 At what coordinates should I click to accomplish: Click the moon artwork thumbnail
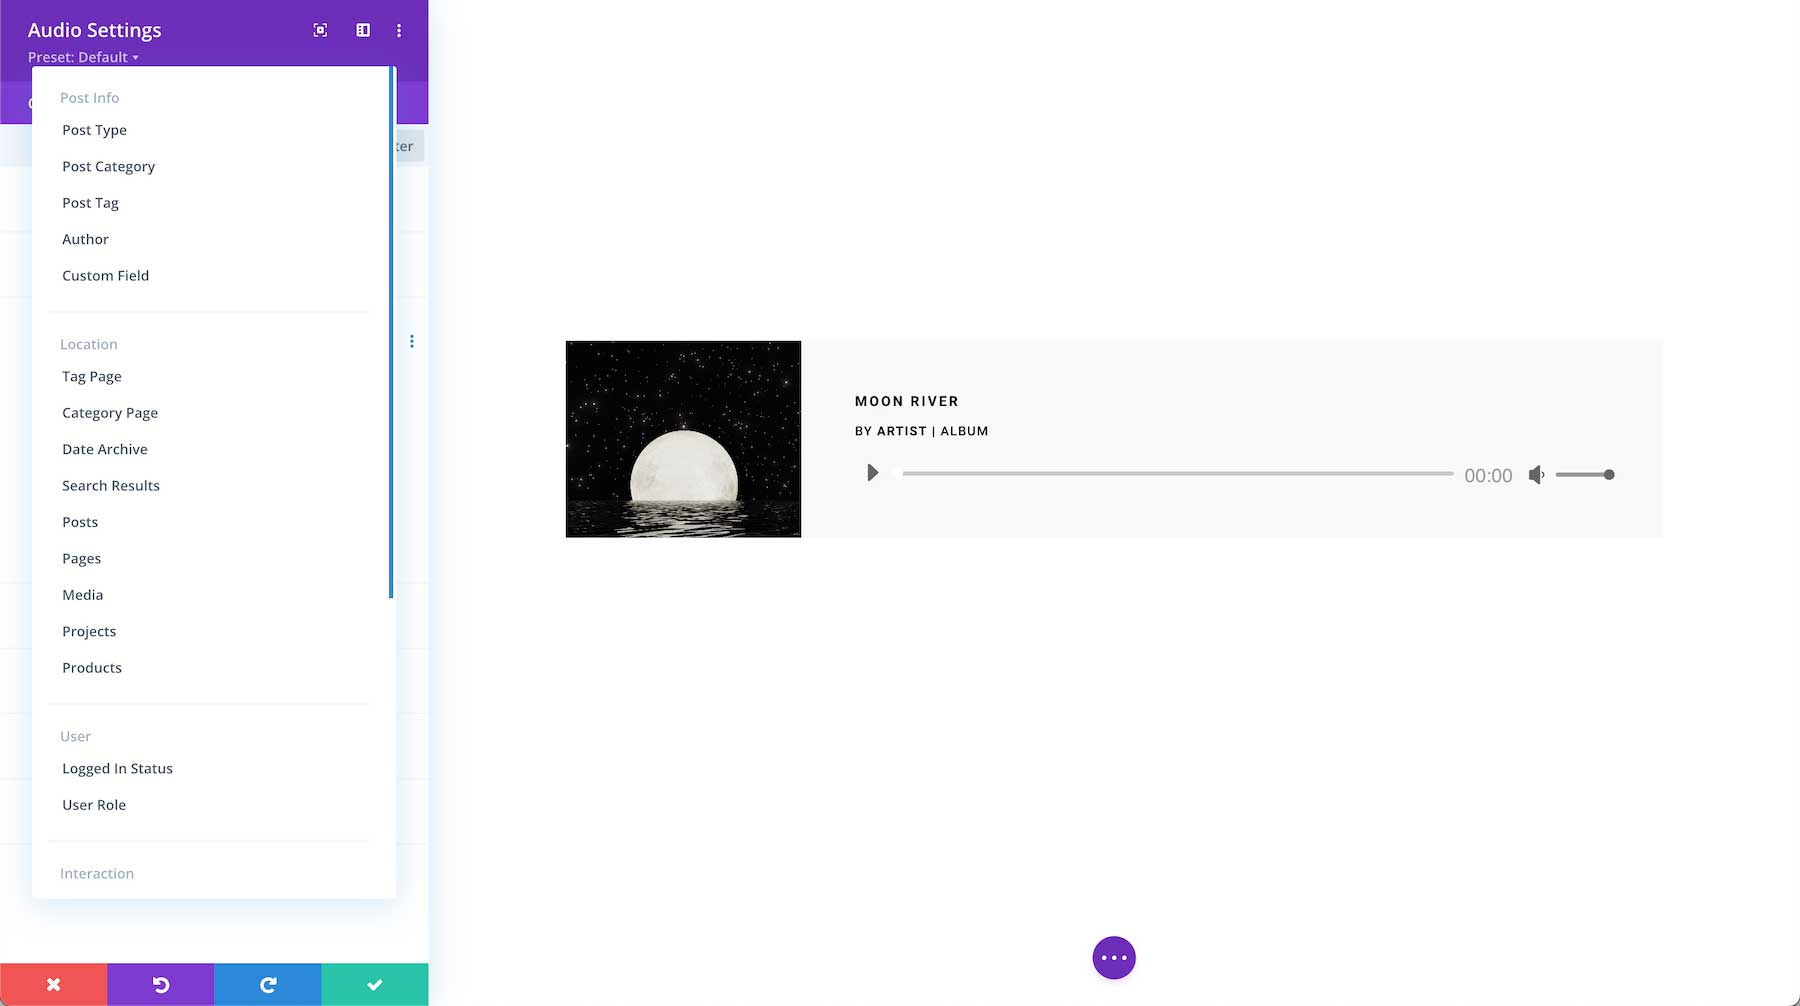[x=683, y=438]
